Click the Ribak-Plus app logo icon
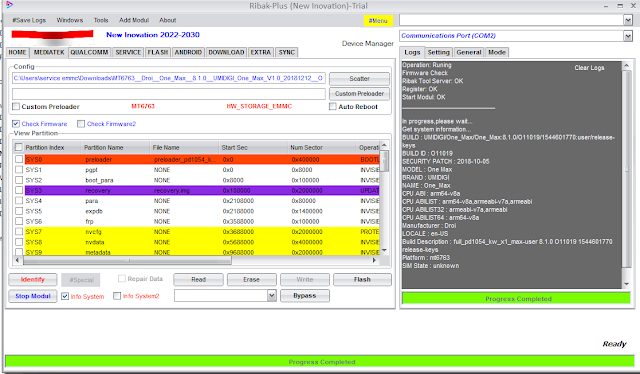Screen dimensions: 640x374 click(x=9, y=5)
